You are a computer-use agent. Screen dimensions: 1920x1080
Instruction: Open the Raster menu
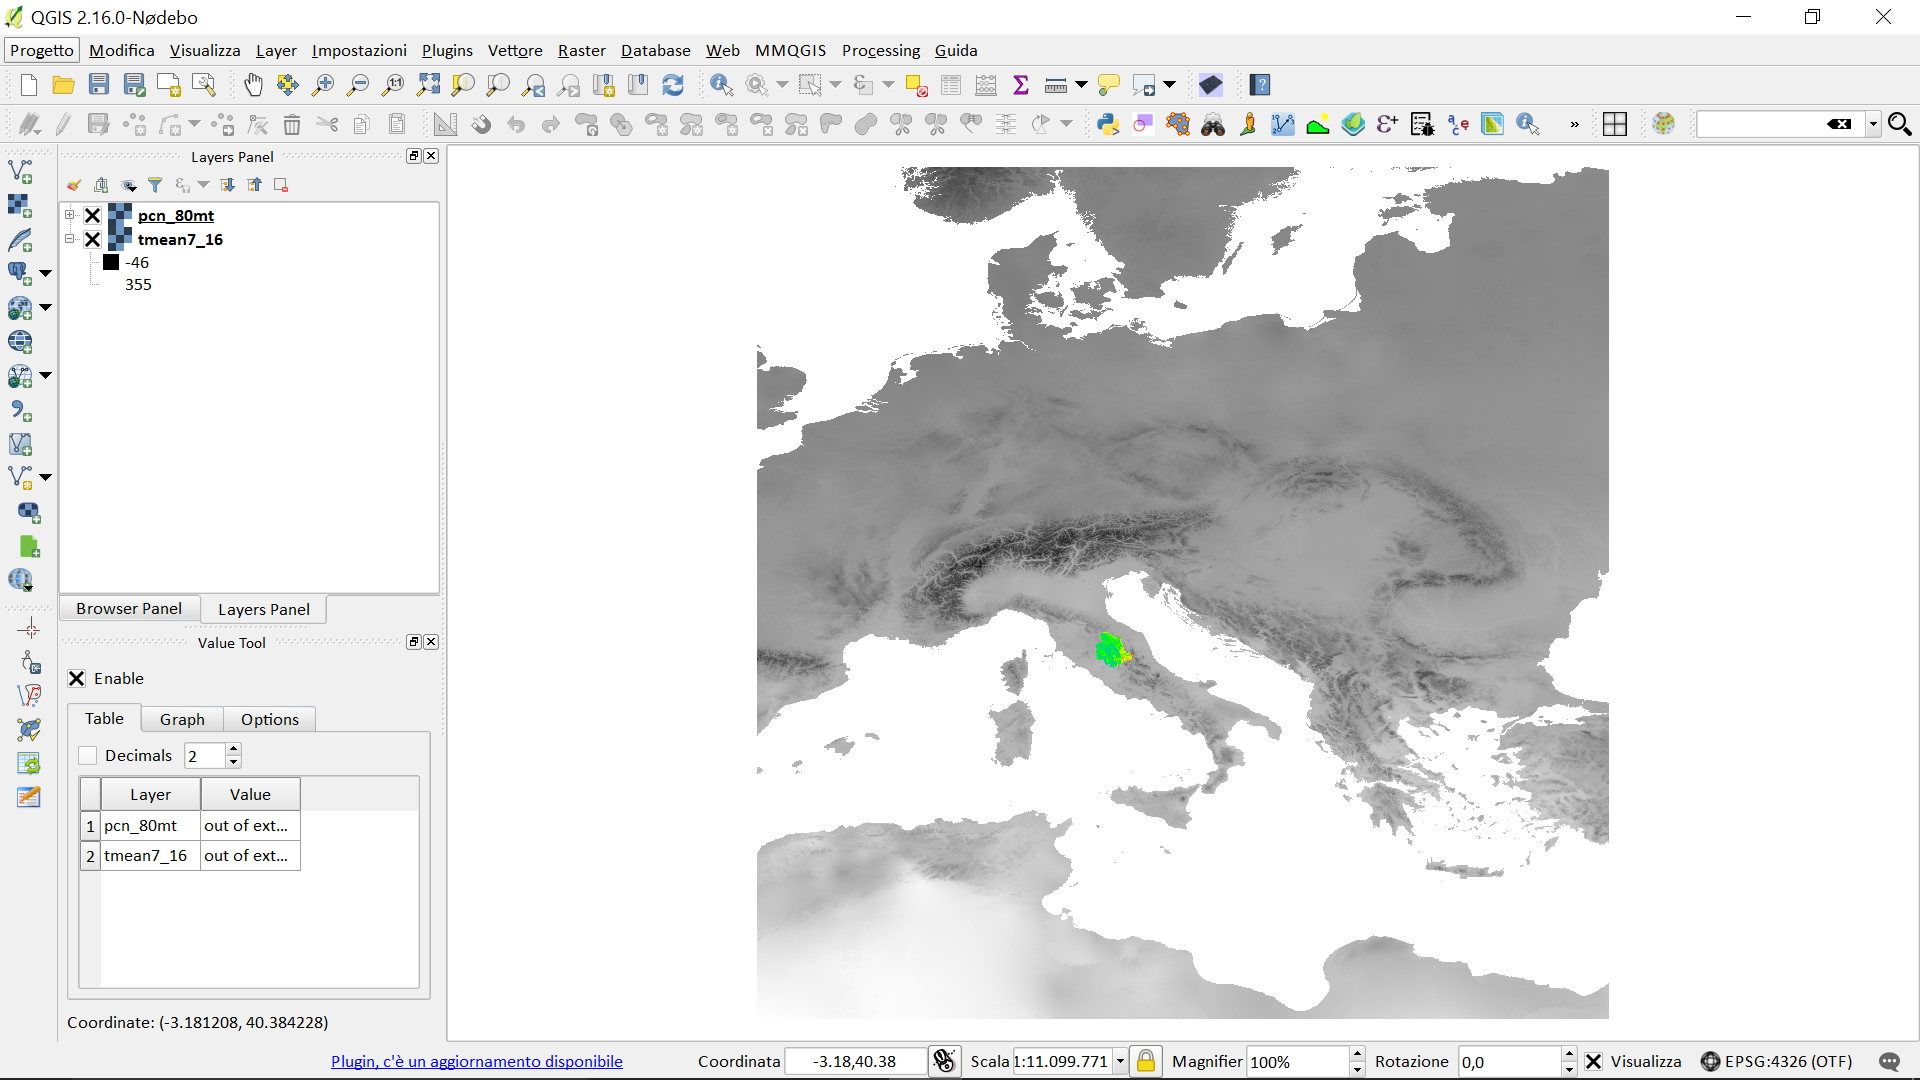(x=581, y=50)
